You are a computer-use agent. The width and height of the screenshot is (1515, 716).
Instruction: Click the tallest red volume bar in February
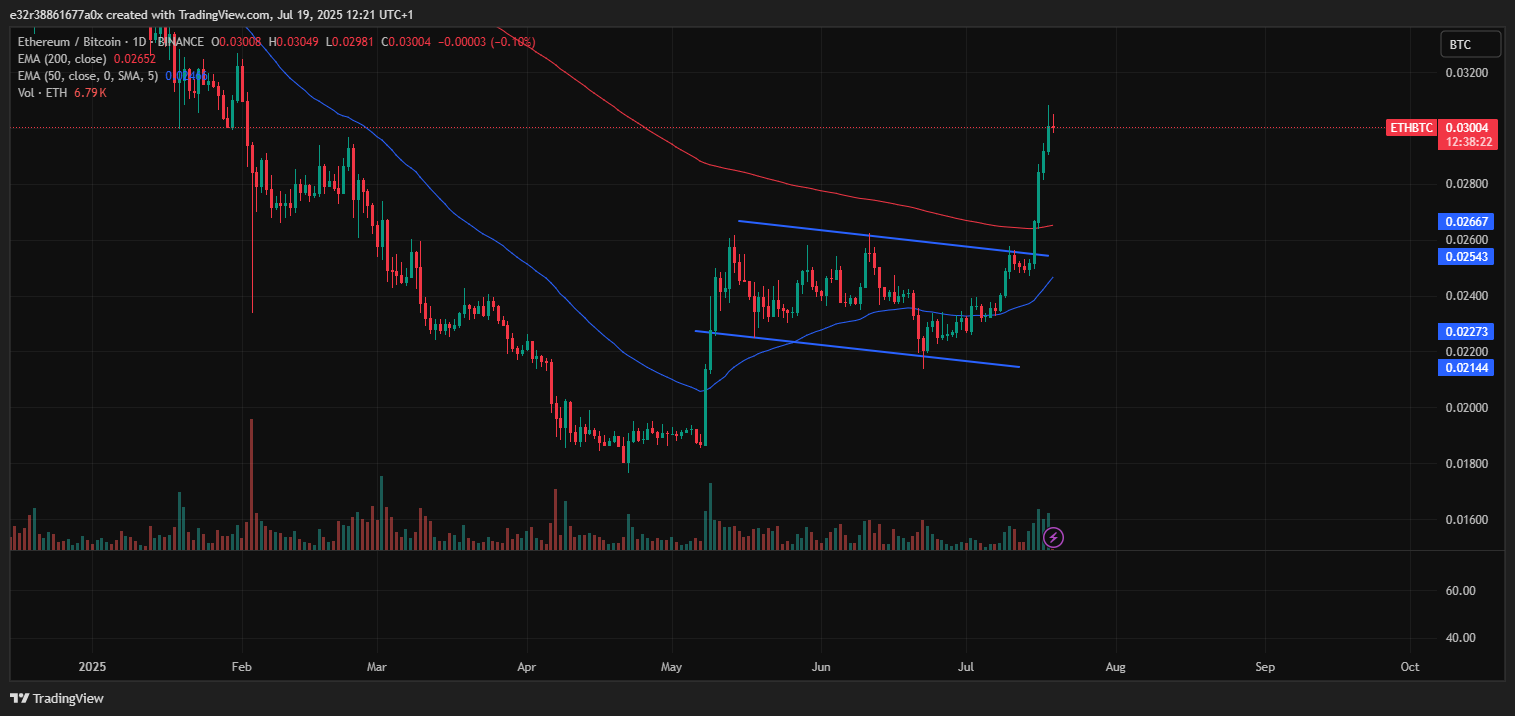pos(251,484)
